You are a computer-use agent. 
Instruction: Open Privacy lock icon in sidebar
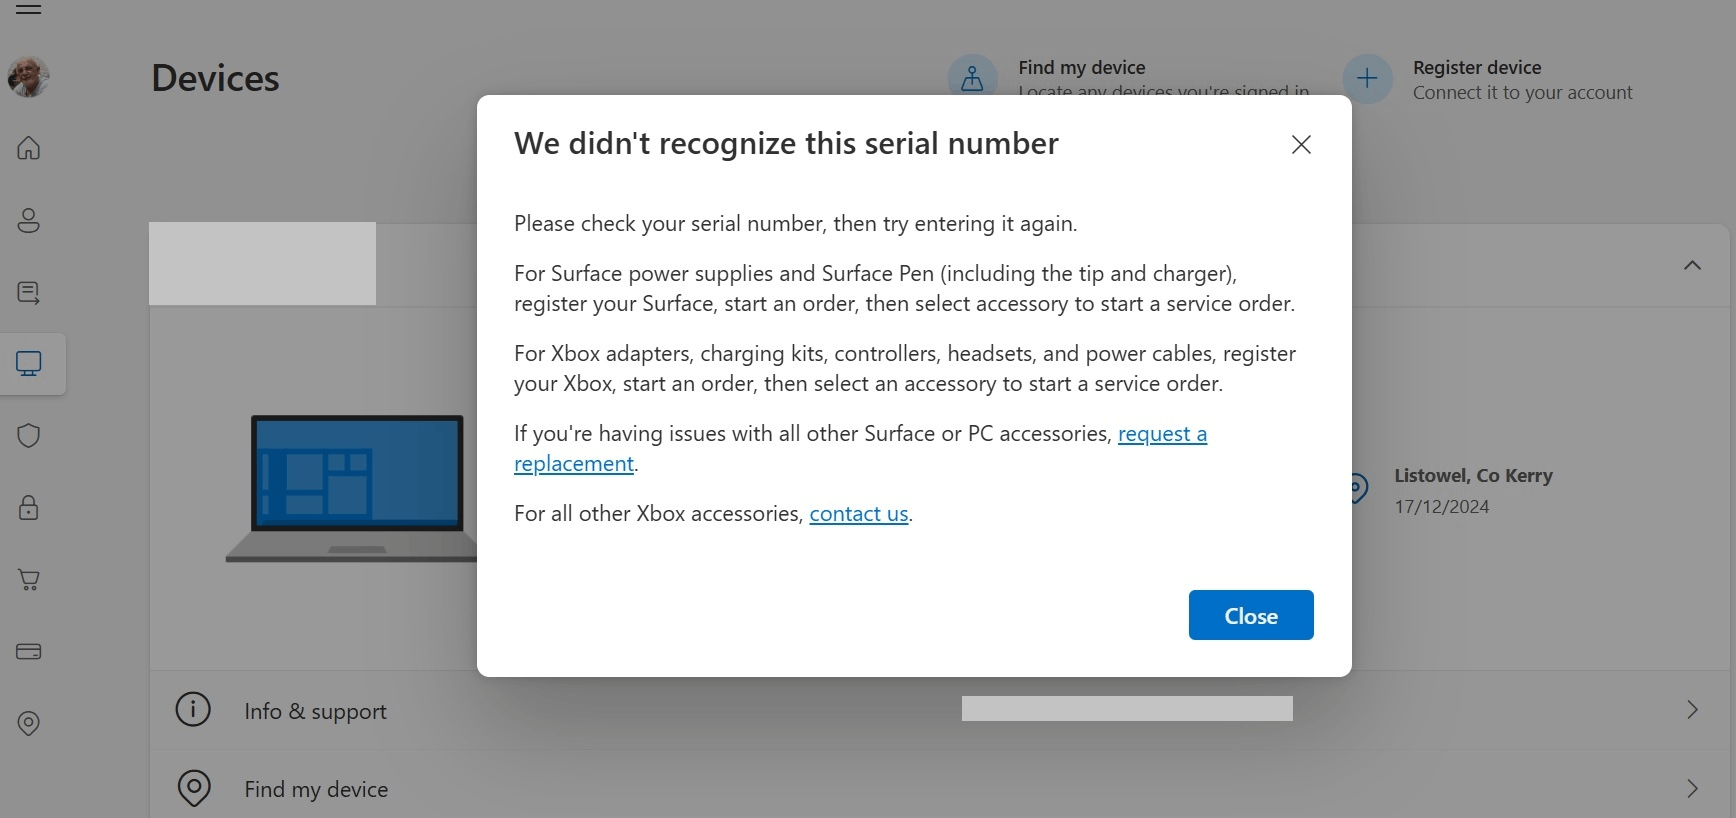29,508
